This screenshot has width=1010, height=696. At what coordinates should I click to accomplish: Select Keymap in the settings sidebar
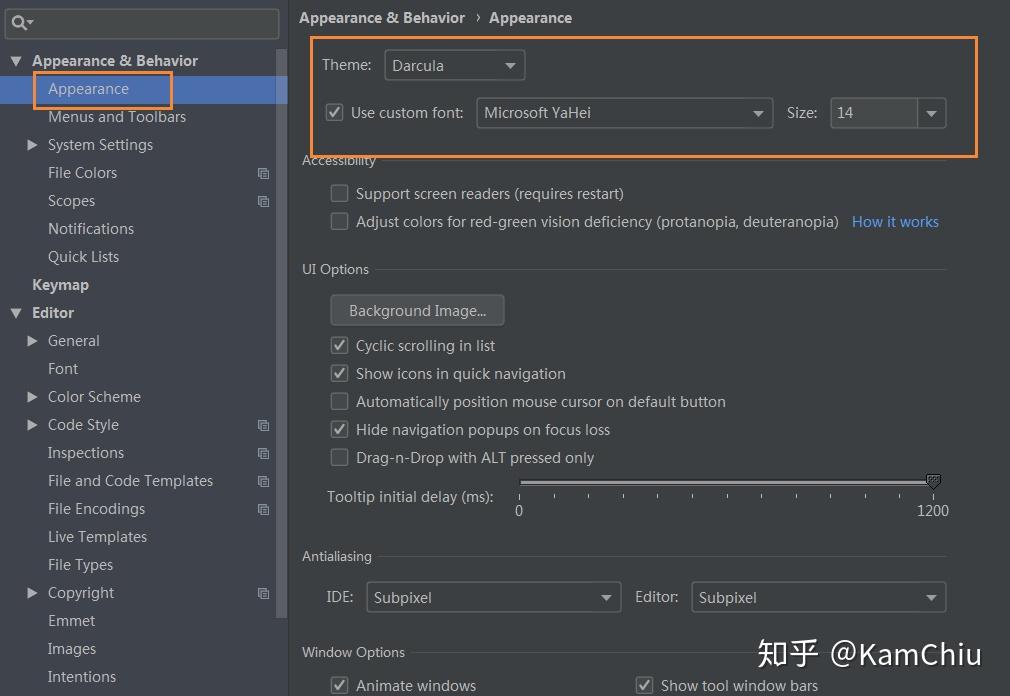62,285
